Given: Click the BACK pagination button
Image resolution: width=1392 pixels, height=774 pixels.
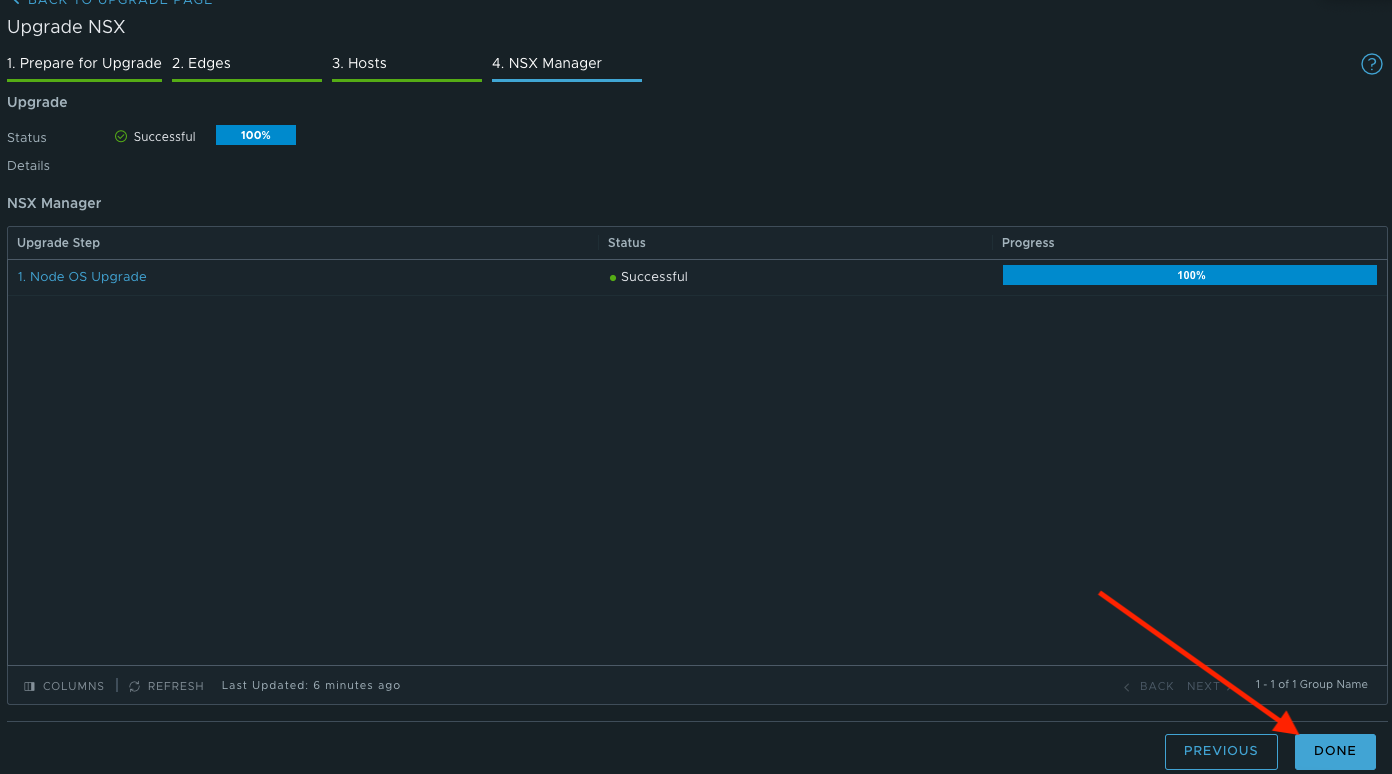Looking at the screenshot, I should click(x=1149, y=686).
